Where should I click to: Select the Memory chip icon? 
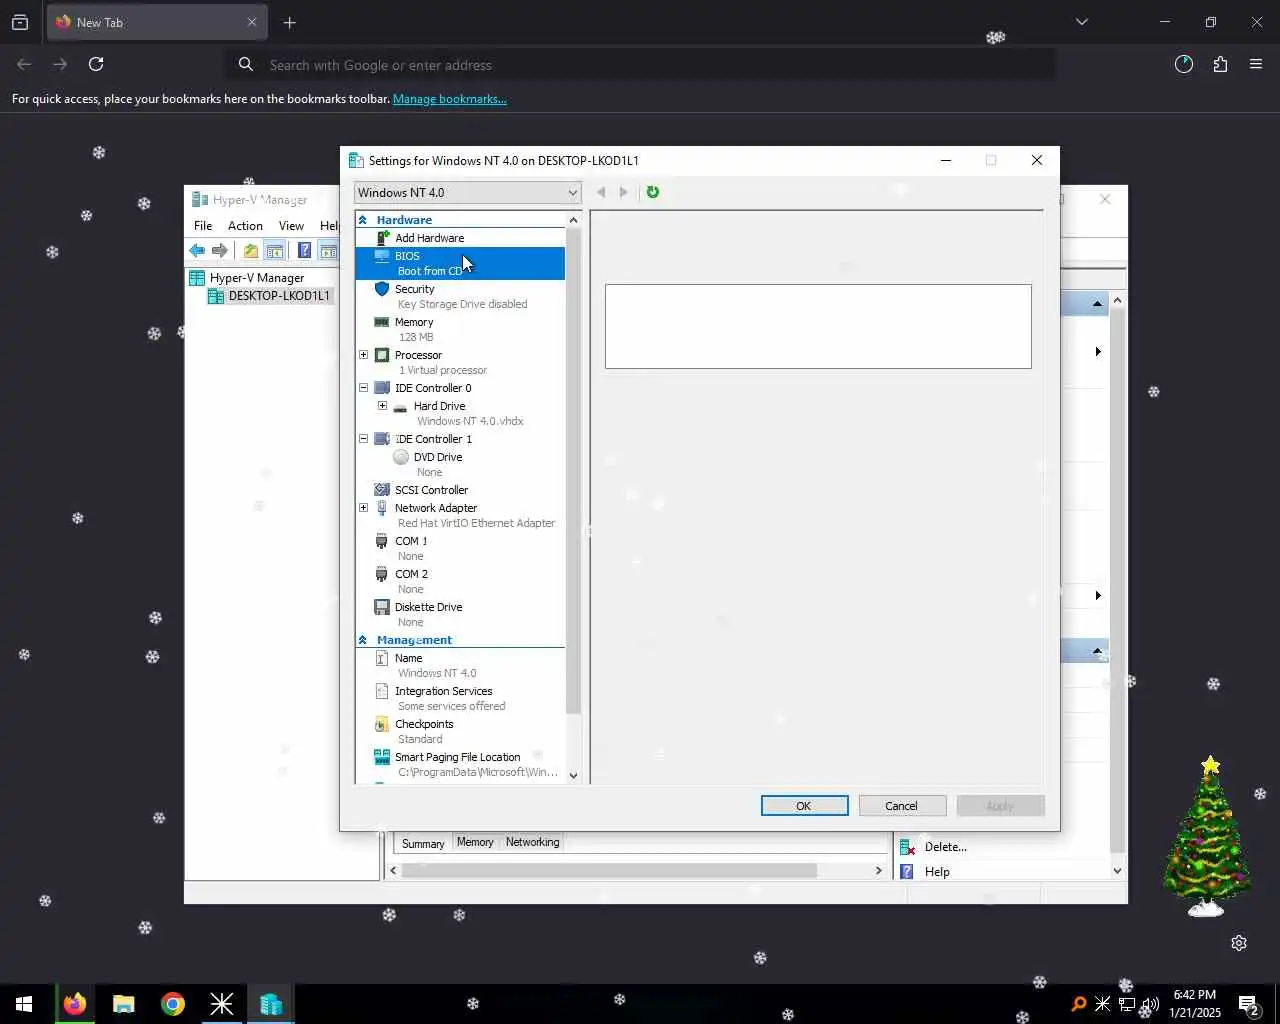[382, 322]
